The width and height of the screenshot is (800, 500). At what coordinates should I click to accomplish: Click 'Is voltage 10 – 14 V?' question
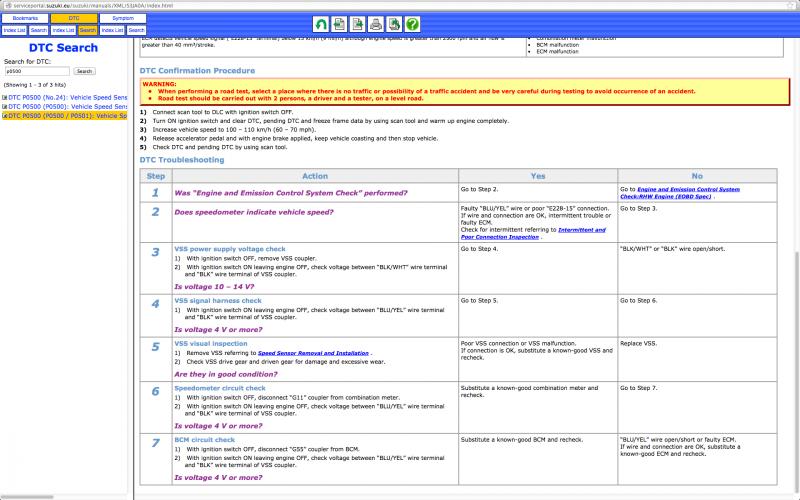pos(214,287)
